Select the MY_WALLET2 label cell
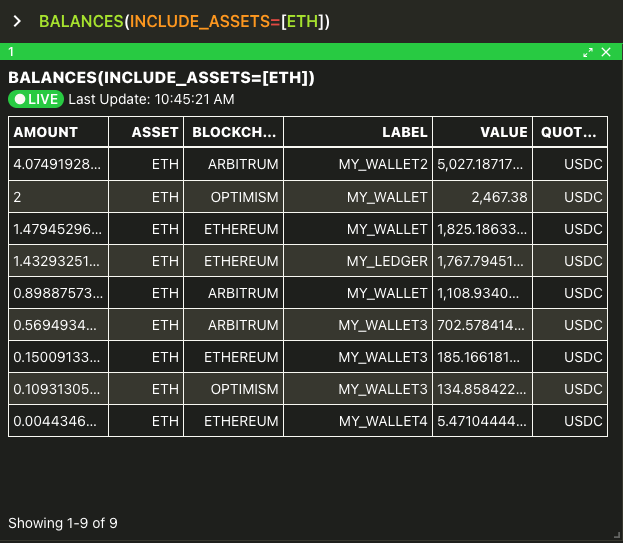The height and width of the screenshot is (543, 623). coord(358,164)
